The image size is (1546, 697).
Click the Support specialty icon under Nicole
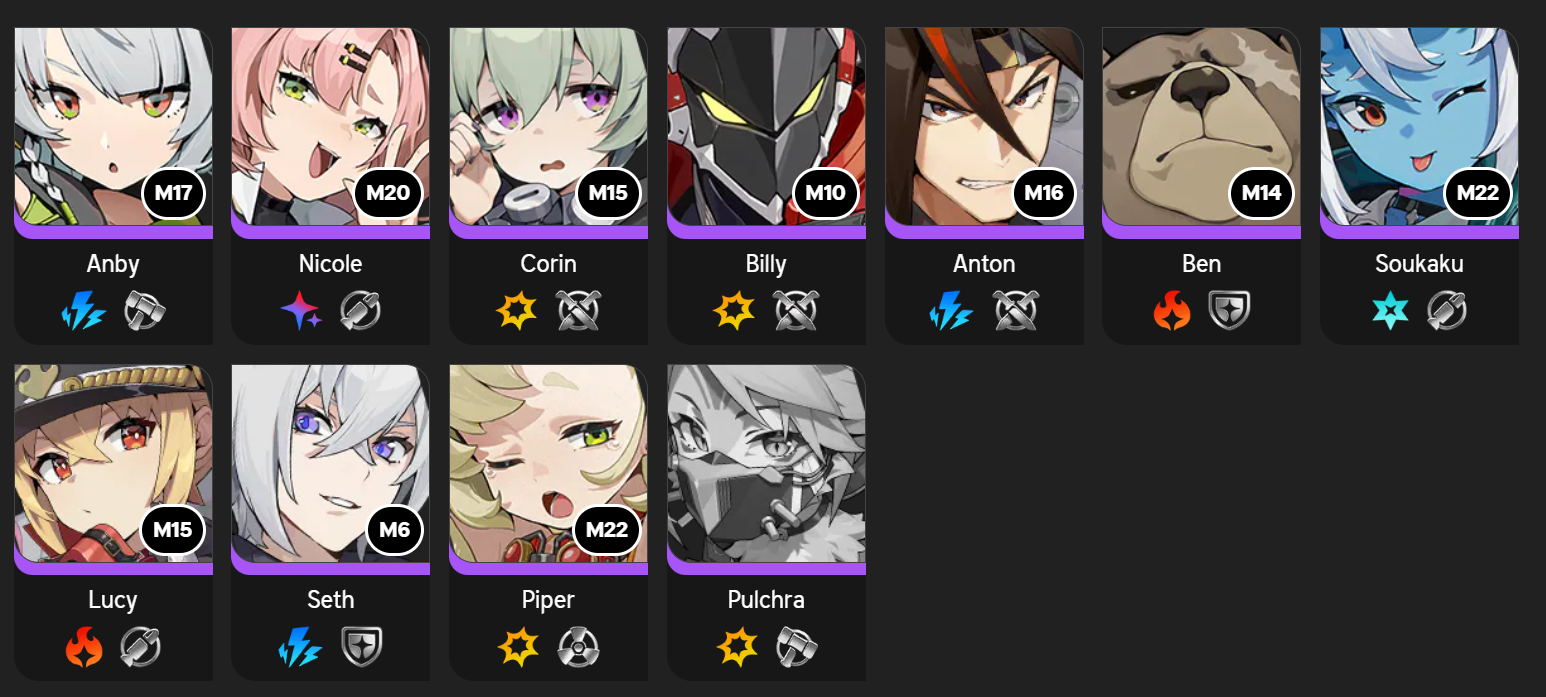[x=360, y=311]
